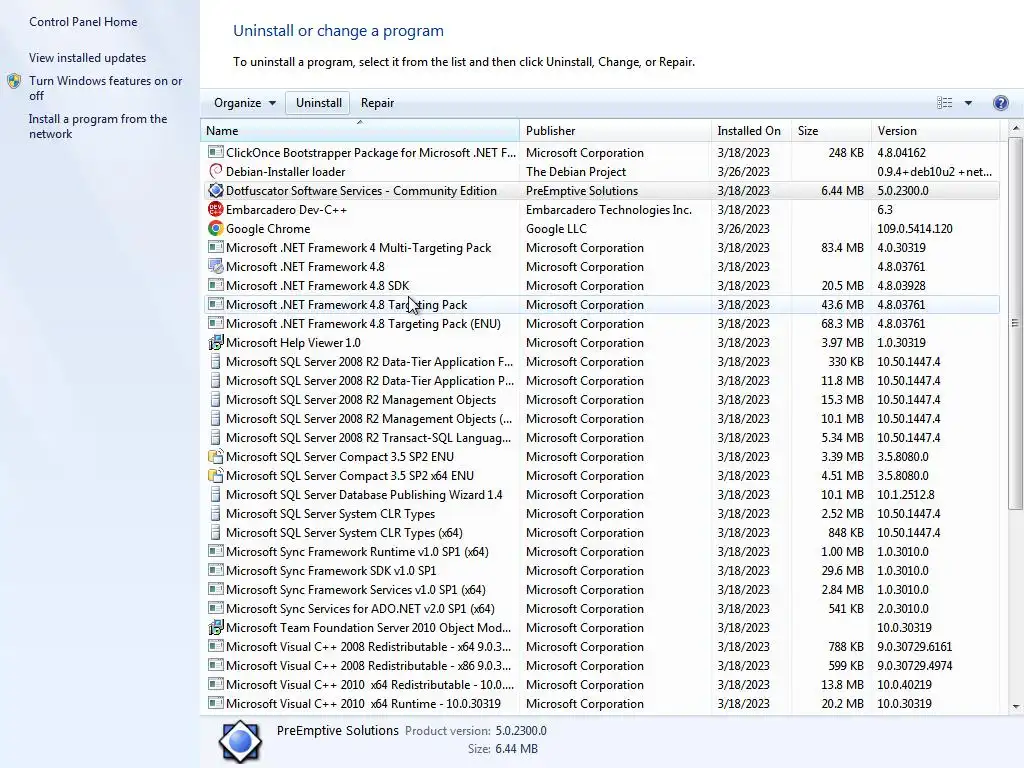This screenshot has width=1024, height=768.
Task: Sort by the Name column header
Action: 360,131
